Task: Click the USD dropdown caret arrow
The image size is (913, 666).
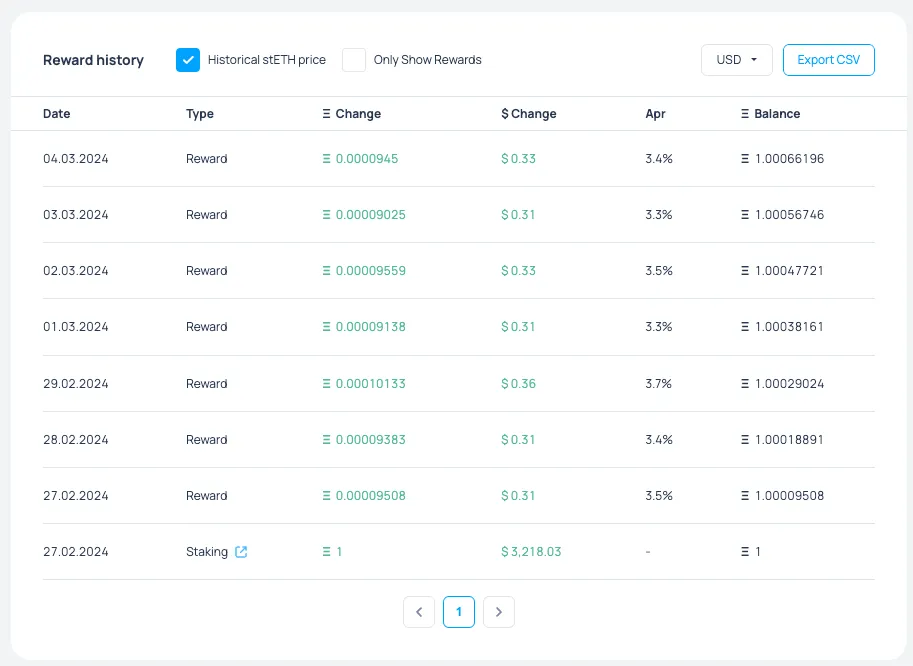Action: (x=754, y=60)
